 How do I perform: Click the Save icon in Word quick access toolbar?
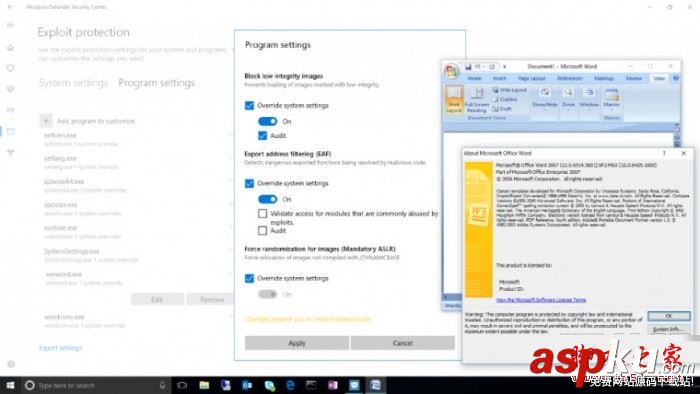[x=468, y=67]
